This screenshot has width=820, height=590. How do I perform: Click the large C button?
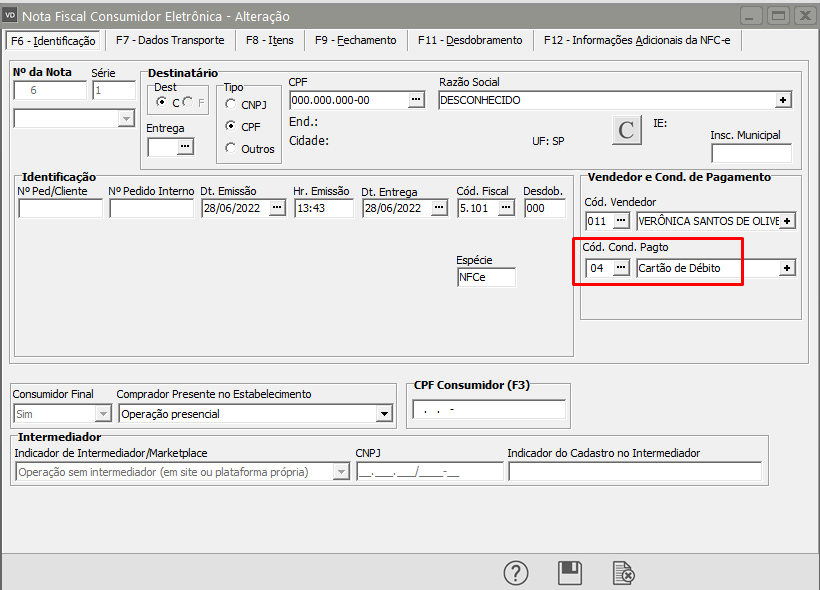626,131
